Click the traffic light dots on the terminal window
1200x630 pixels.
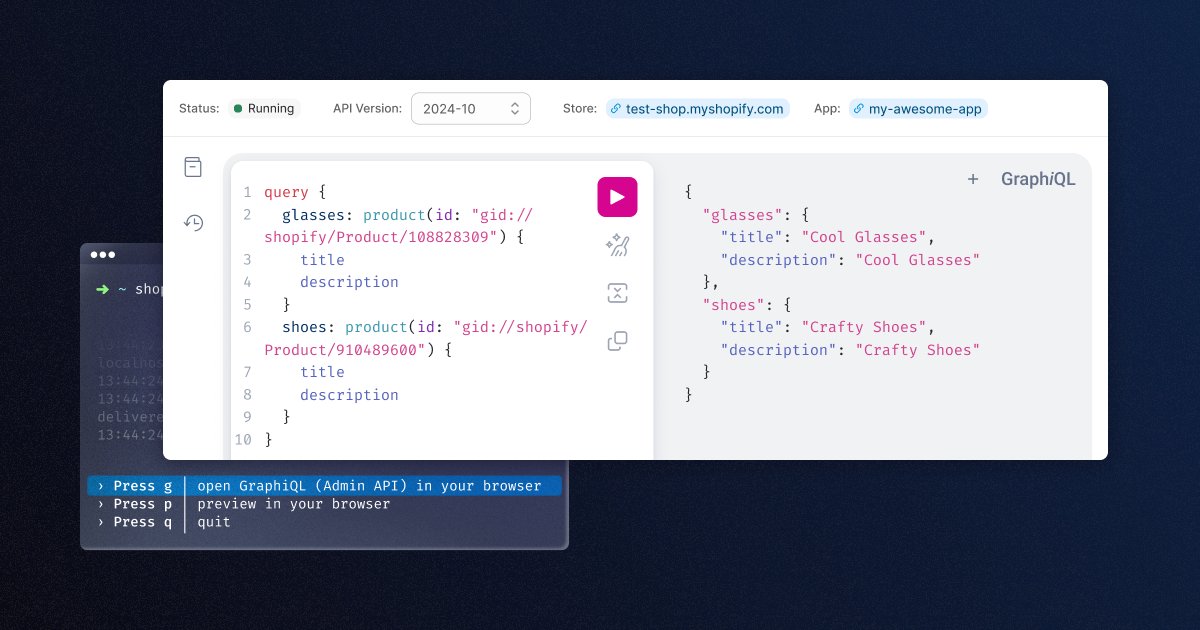click(x=103, y=255)
